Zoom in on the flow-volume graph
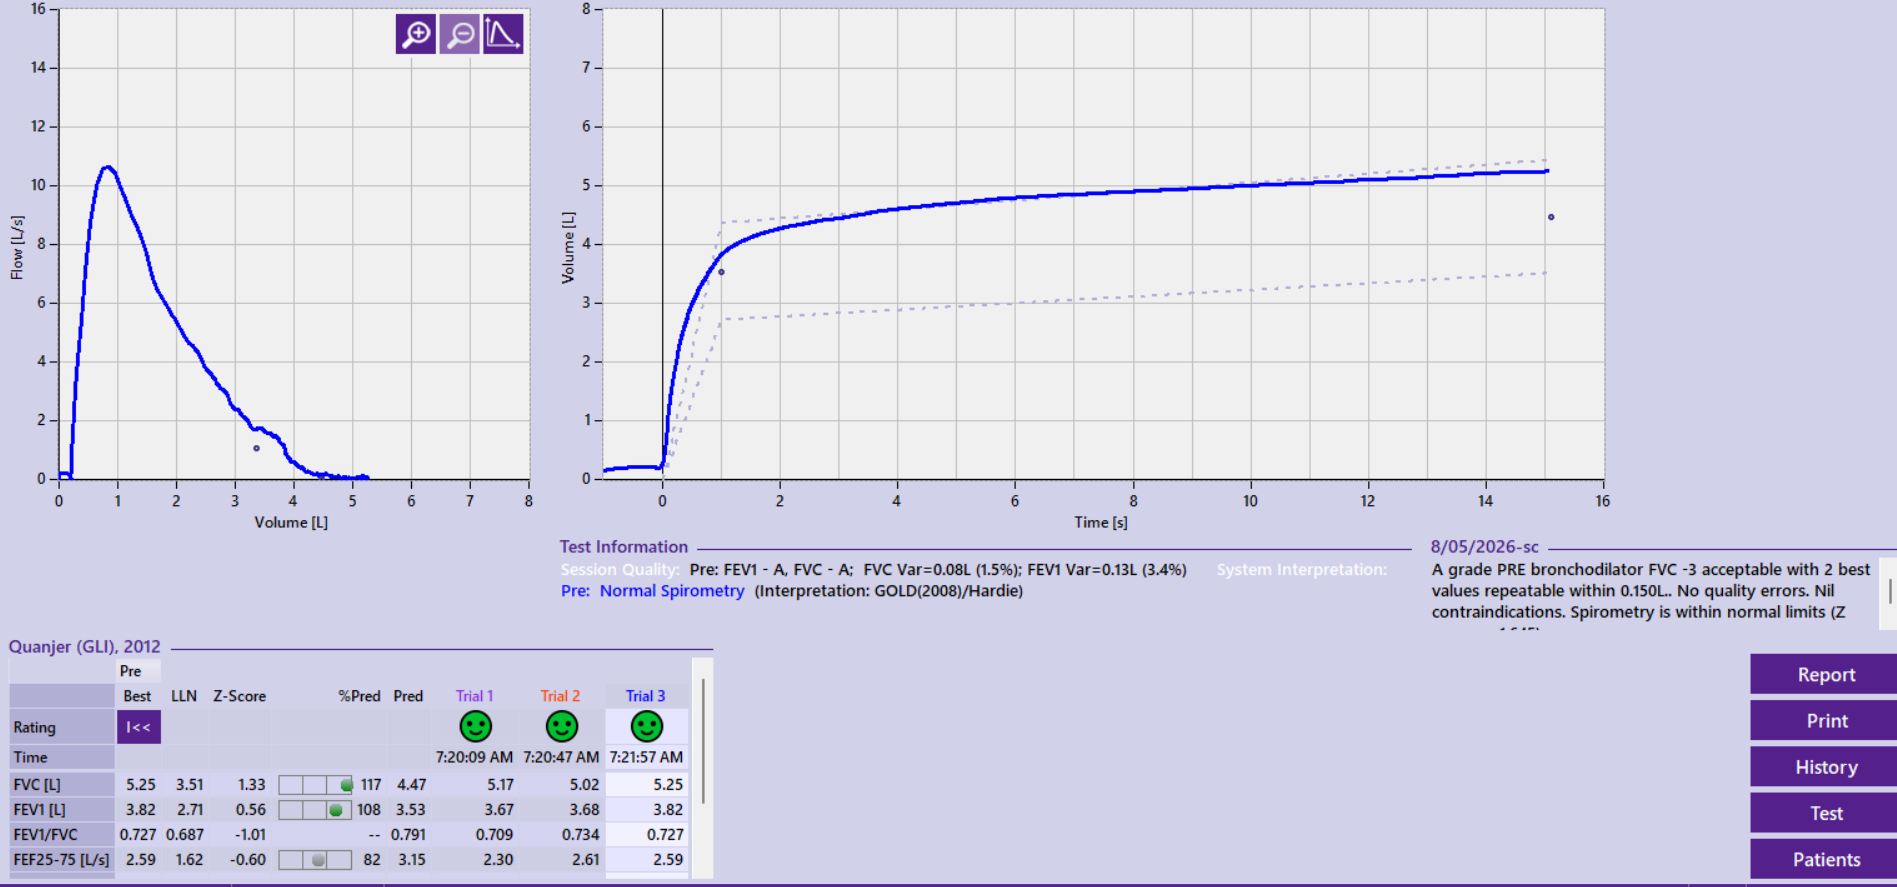The width and height of the screenshot is (1897, 887). click(415, 34)
